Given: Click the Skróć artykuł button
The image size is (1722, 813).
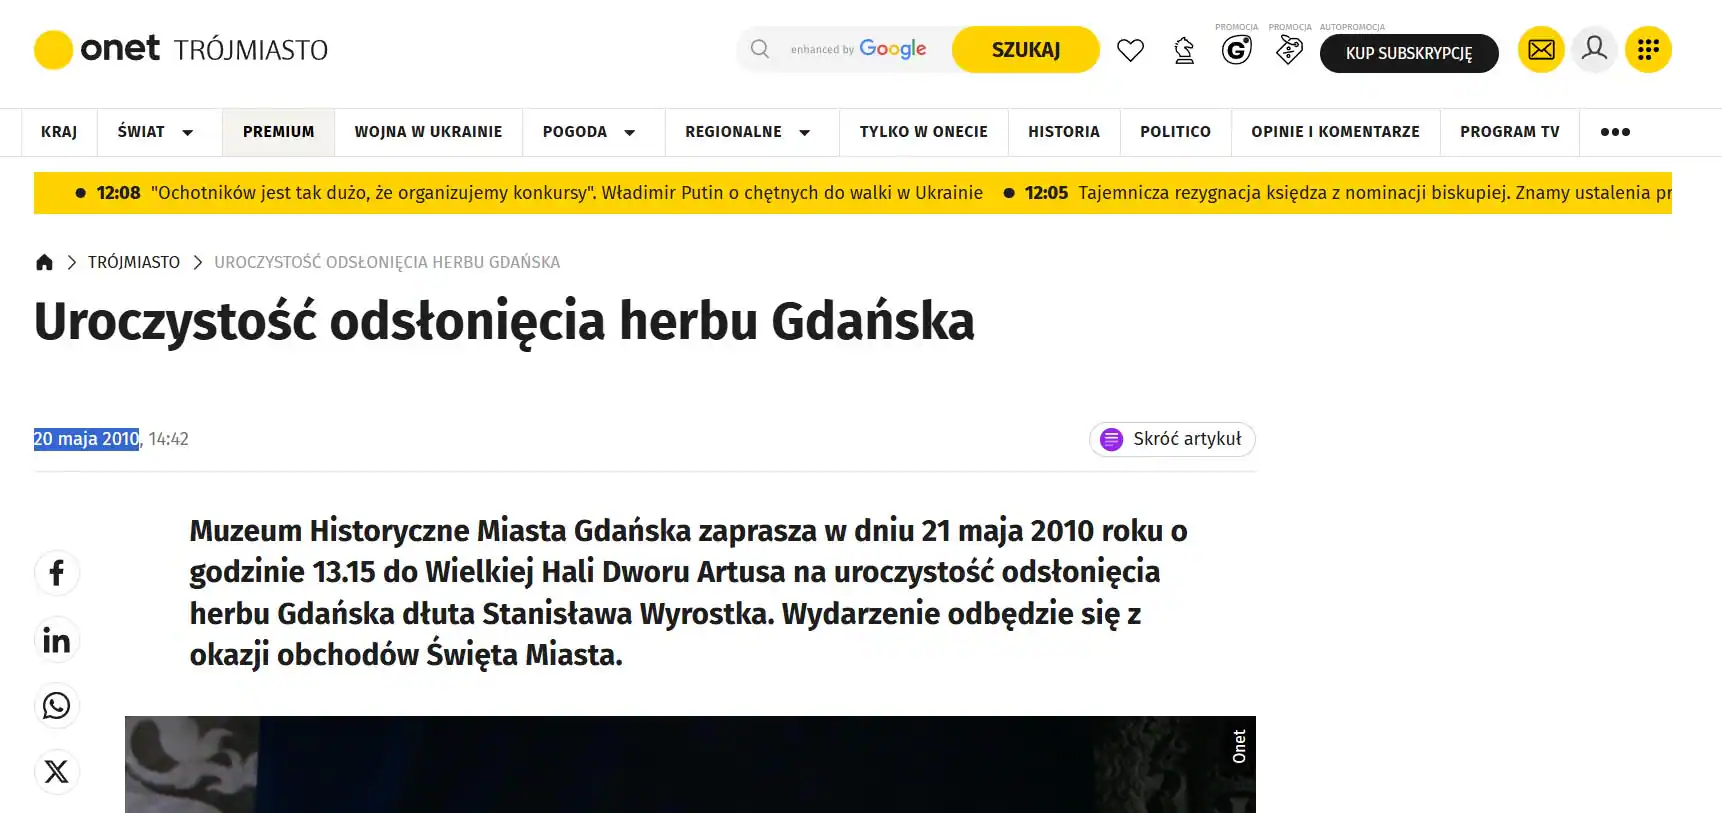Looking at the screenshot, I should 1171,439.
